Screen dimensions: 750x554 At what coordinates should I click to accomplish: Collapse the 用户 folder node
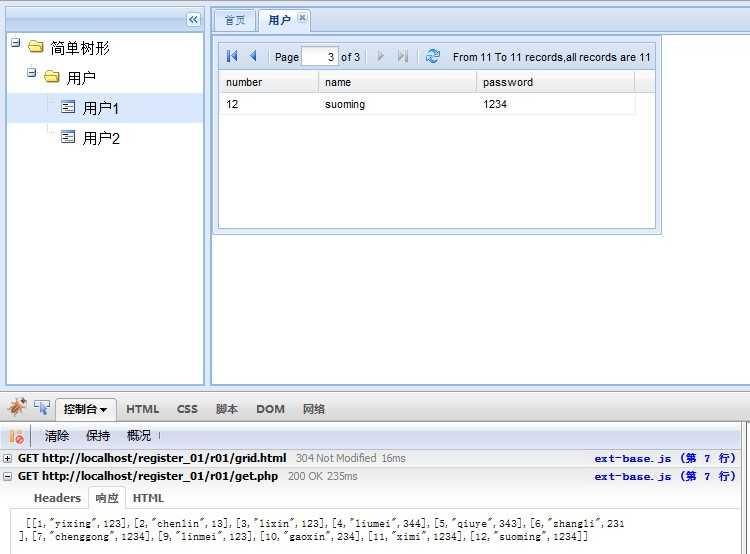click(x=32, y=73)
